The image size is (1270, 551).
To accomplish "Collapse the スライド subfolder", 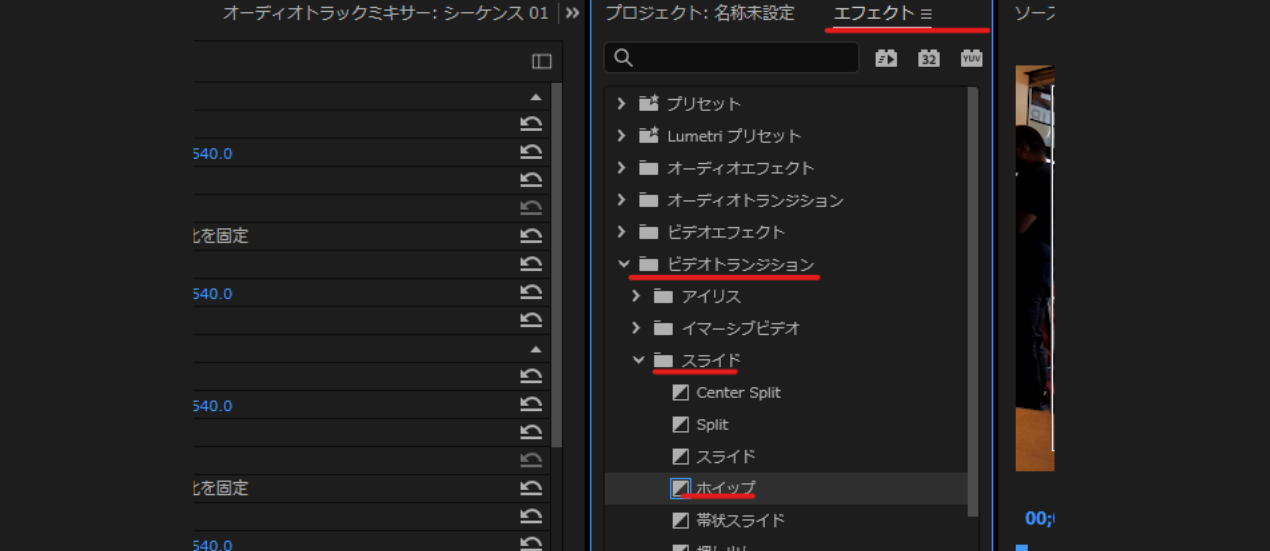I will pyautogui.click(x=638, y=360).
